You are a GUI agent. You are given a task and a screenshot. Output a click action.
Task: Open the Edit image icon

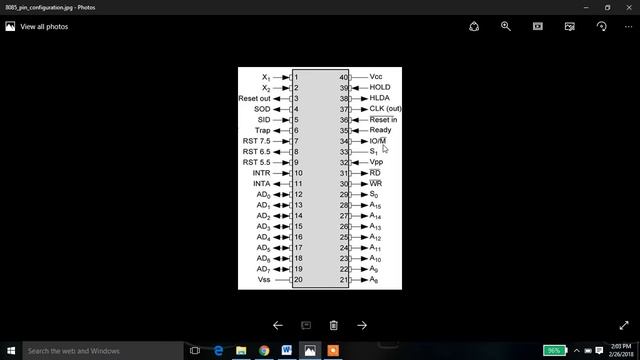[x=569, y=27]
